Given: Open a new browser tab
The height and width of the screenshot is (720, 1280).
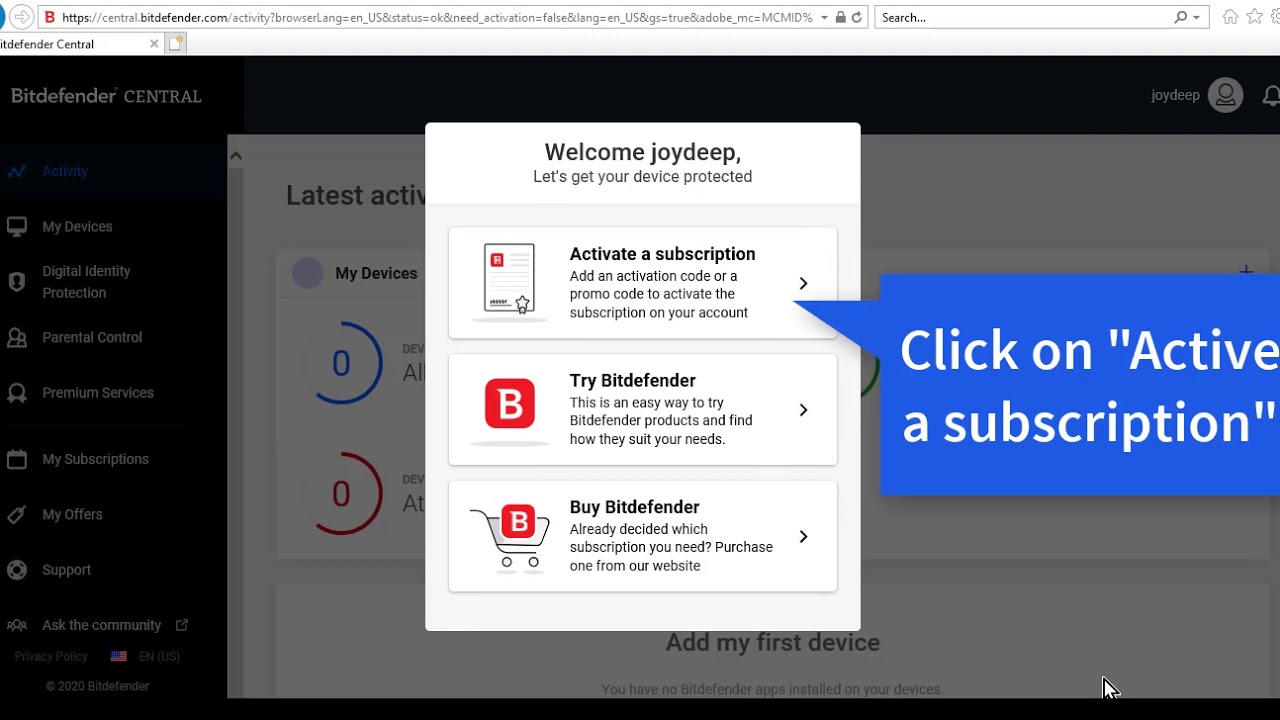Looking at the screenshot, I should pos(176,43).
